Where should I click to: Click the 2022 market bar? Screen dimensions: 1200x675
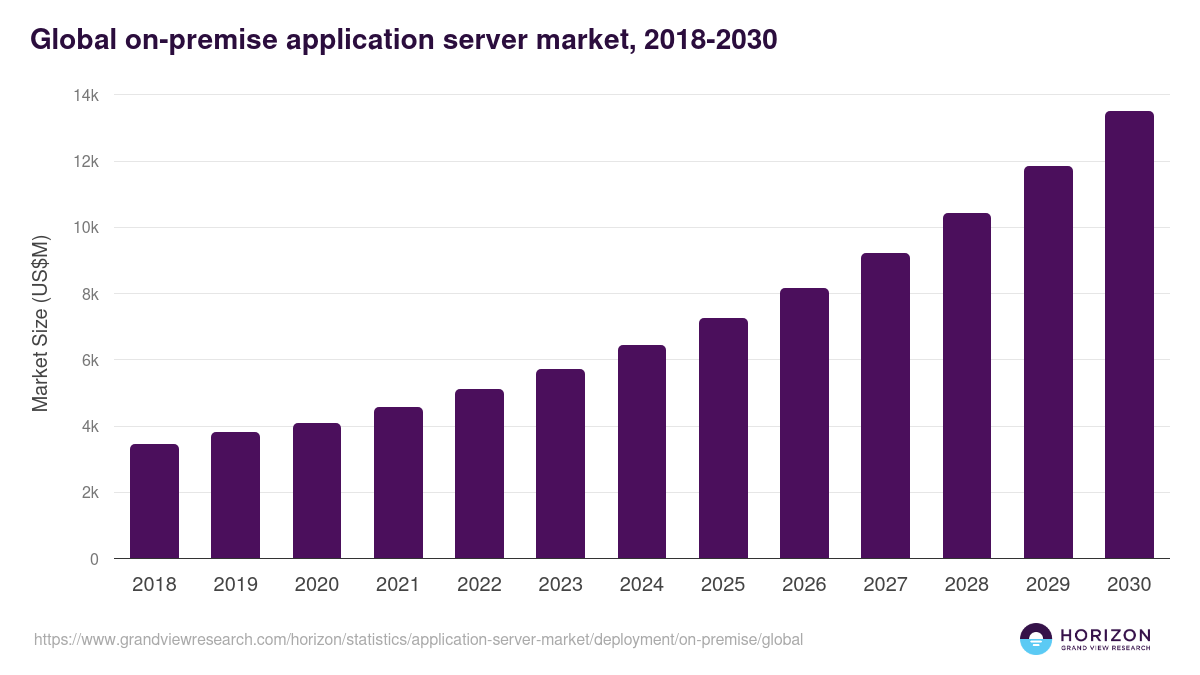coord(479,474)
